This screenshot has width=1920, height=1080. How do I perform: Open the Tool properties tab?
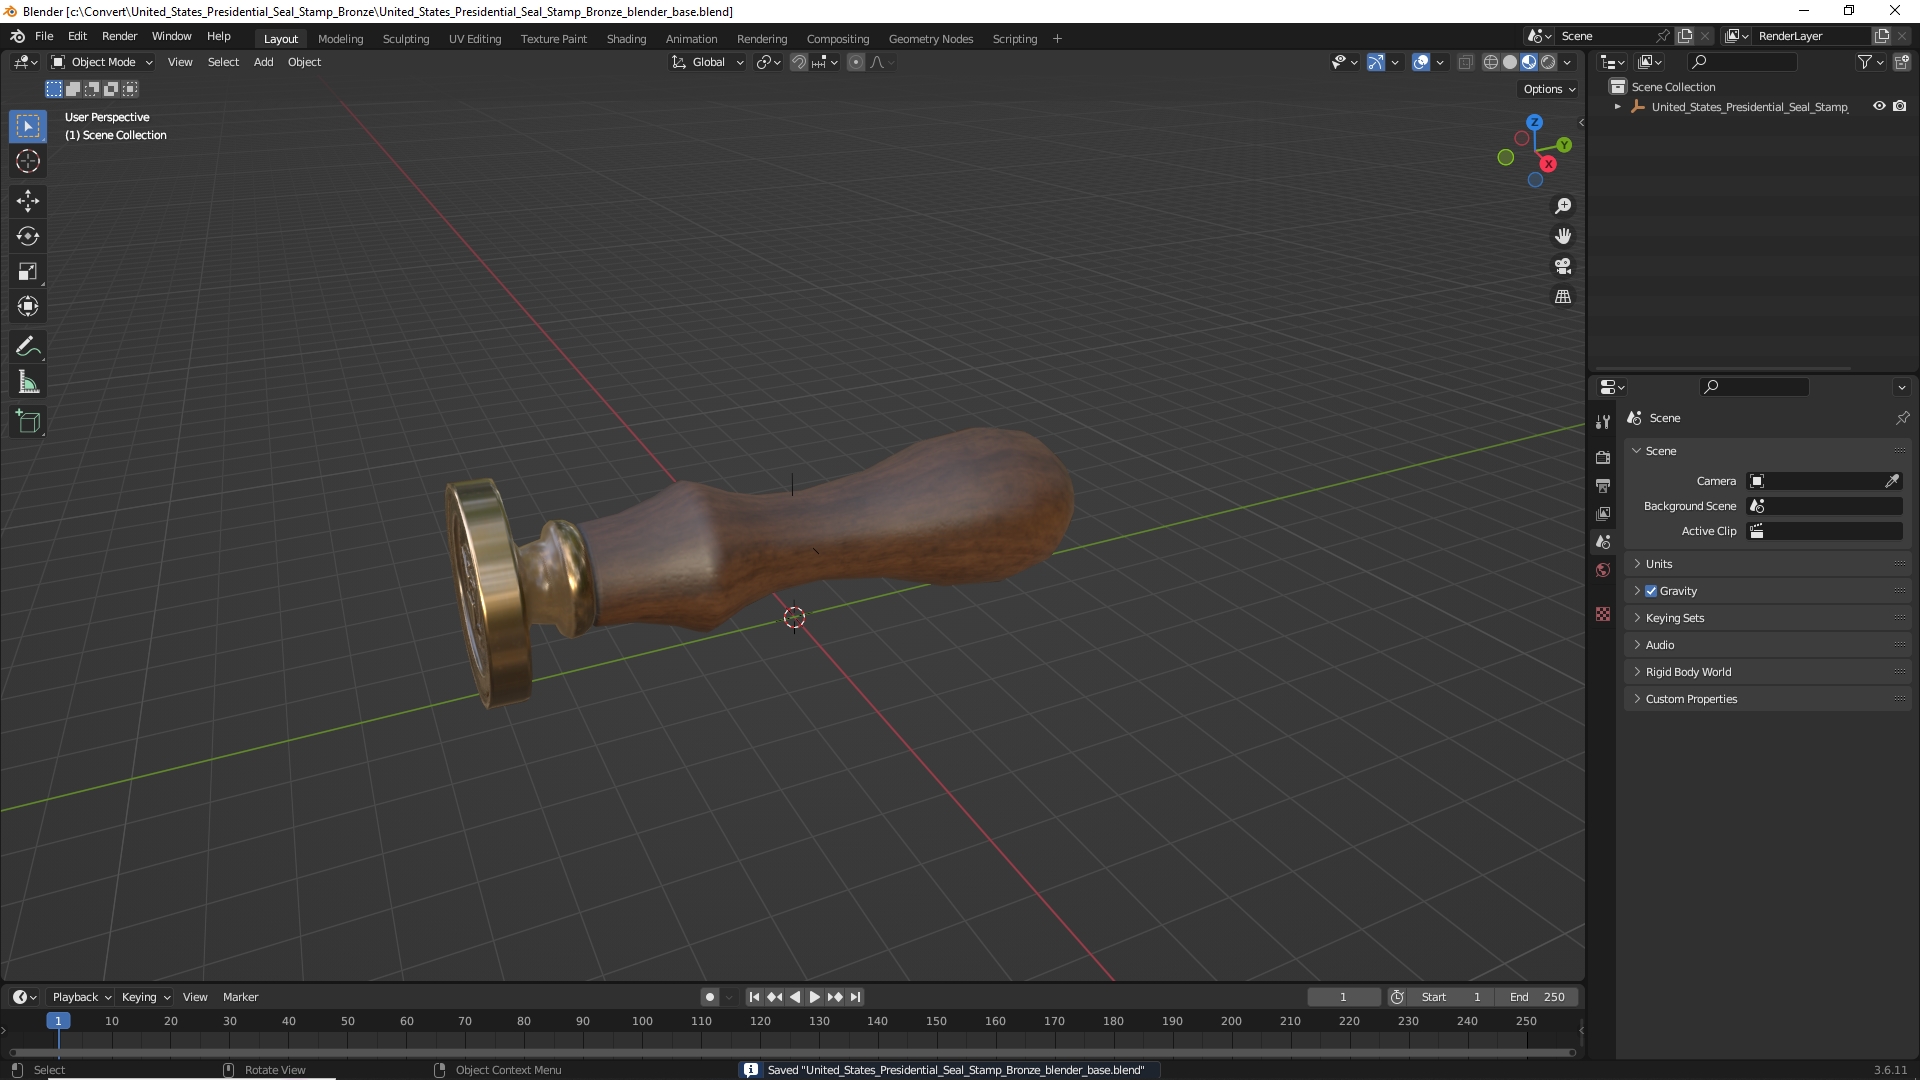[1603, 422]
